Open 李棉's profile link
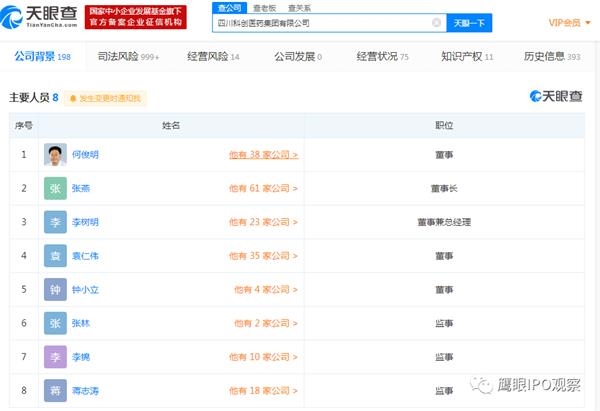 tap(81, 357)
